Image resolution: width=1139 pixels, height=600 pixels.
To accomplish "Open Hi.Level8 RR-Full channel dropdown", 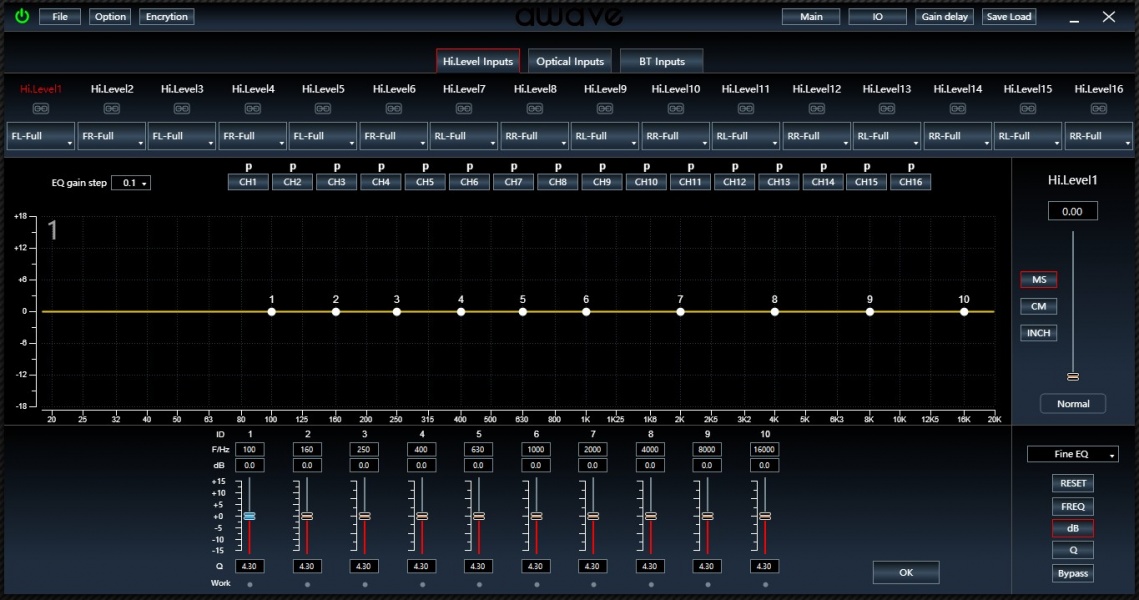I will [534, 136].
